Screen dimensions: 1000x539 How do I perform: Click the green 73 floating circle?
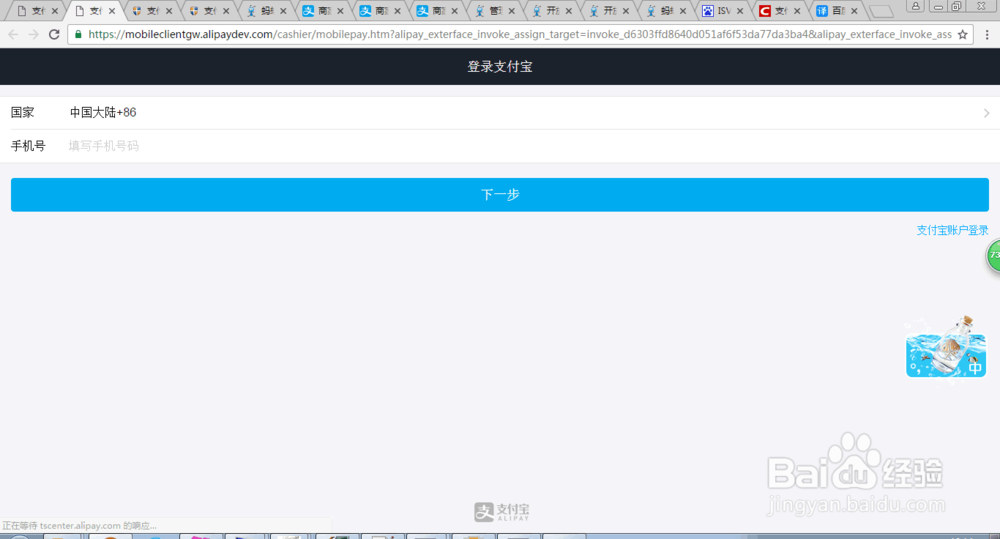pyautogui.click(x=994, y=256)
